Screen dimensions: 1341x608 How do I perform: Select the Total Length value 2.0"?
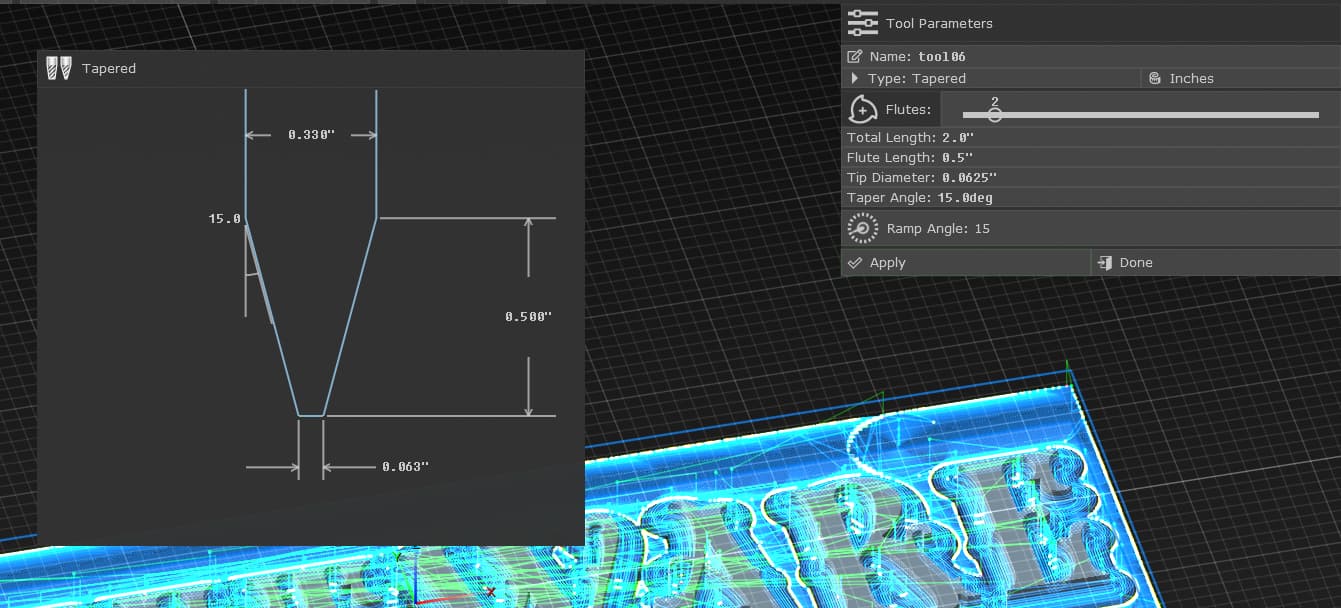pos(957,138)
